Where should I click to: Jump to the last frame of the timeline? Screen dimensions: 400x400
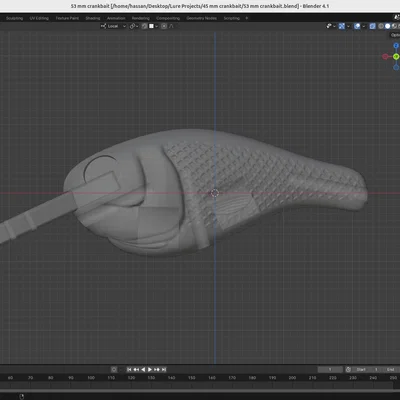(164, 369)
